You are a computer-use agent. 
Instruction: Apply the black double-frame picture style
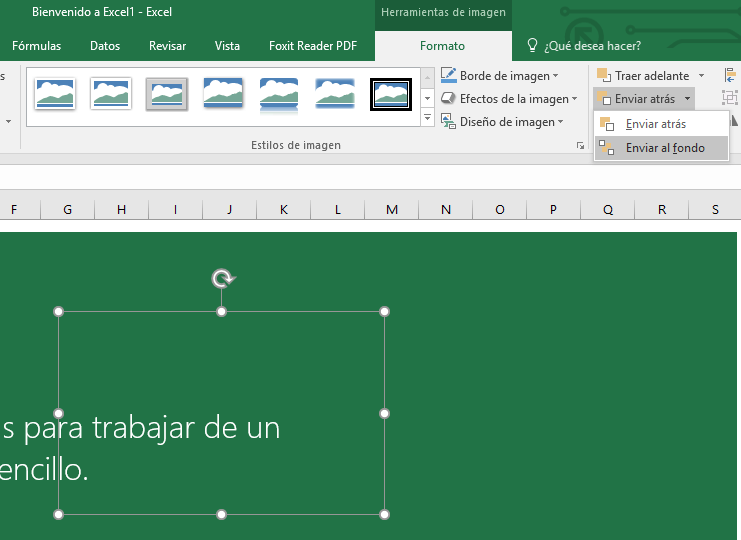391,94
